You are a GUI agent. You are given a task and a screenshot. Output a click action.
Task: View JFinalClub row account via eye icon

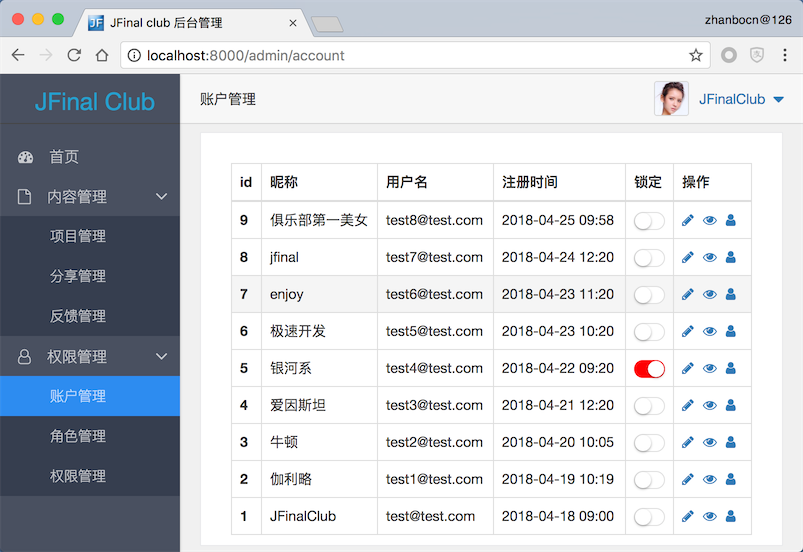coord(709,516)
